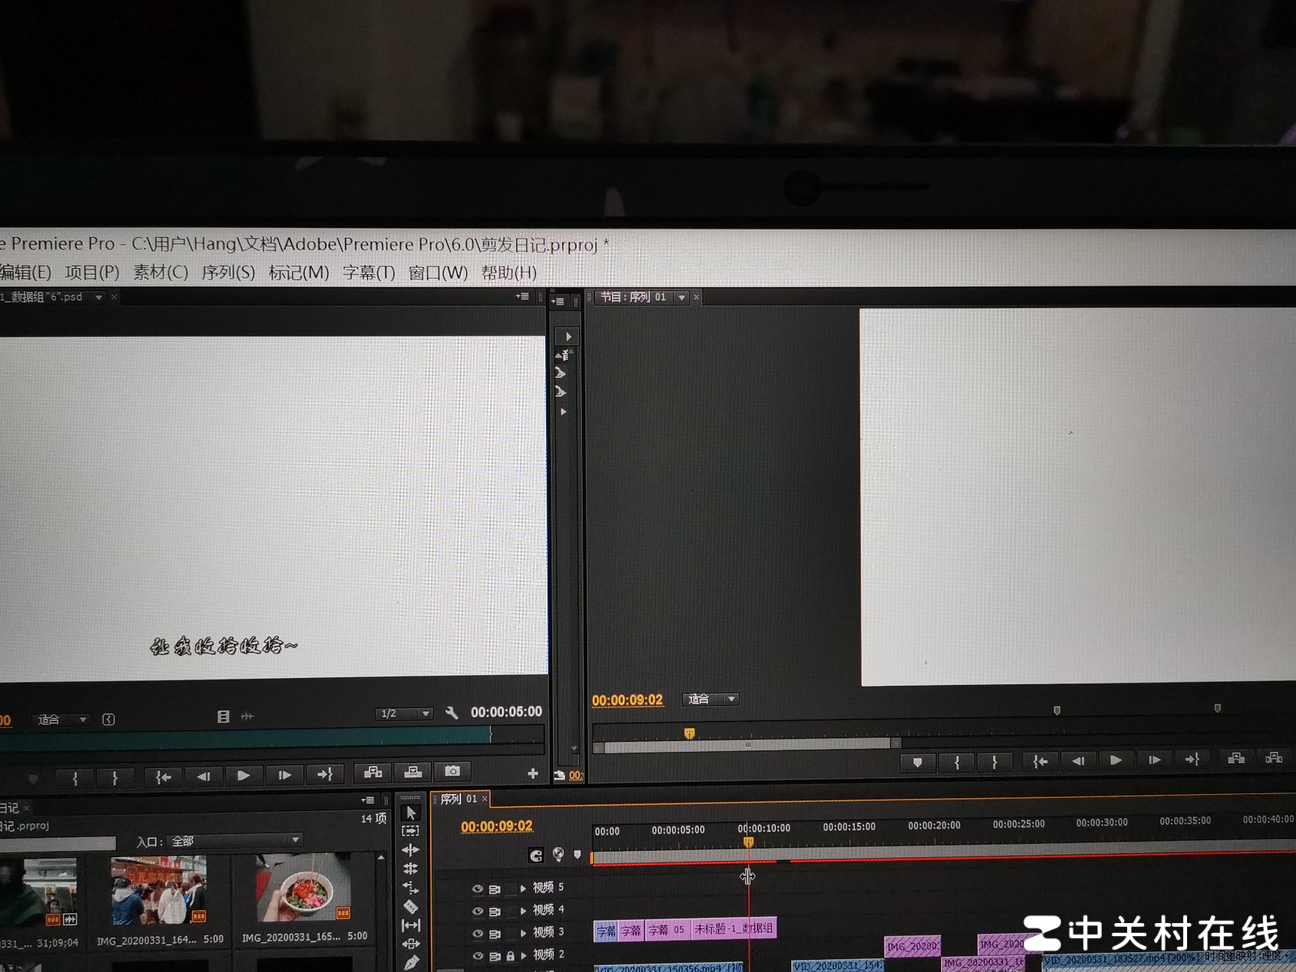Open the 1/2 playback resolution dropdown
The height and width of the screenshot is (972, 1296).
[x=404, y=714]
